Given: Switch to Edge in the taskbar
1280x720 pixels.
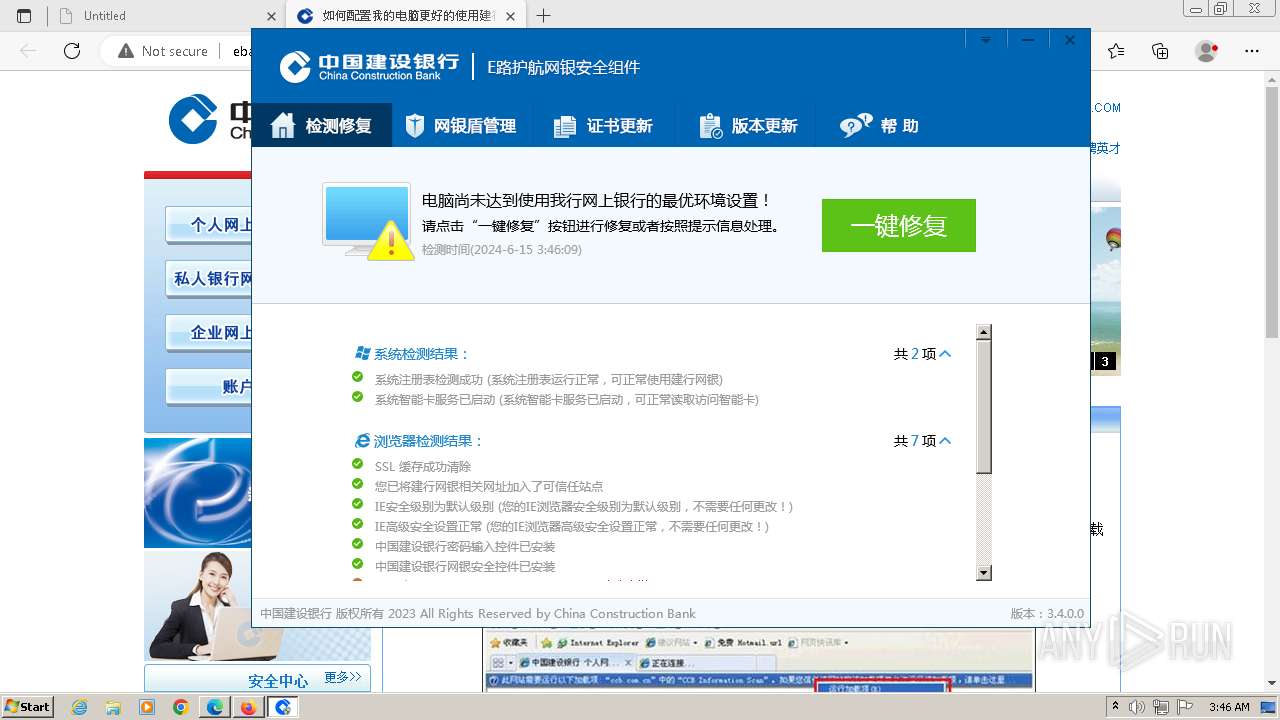Looking at the screenshot, I should coord(215,707).
